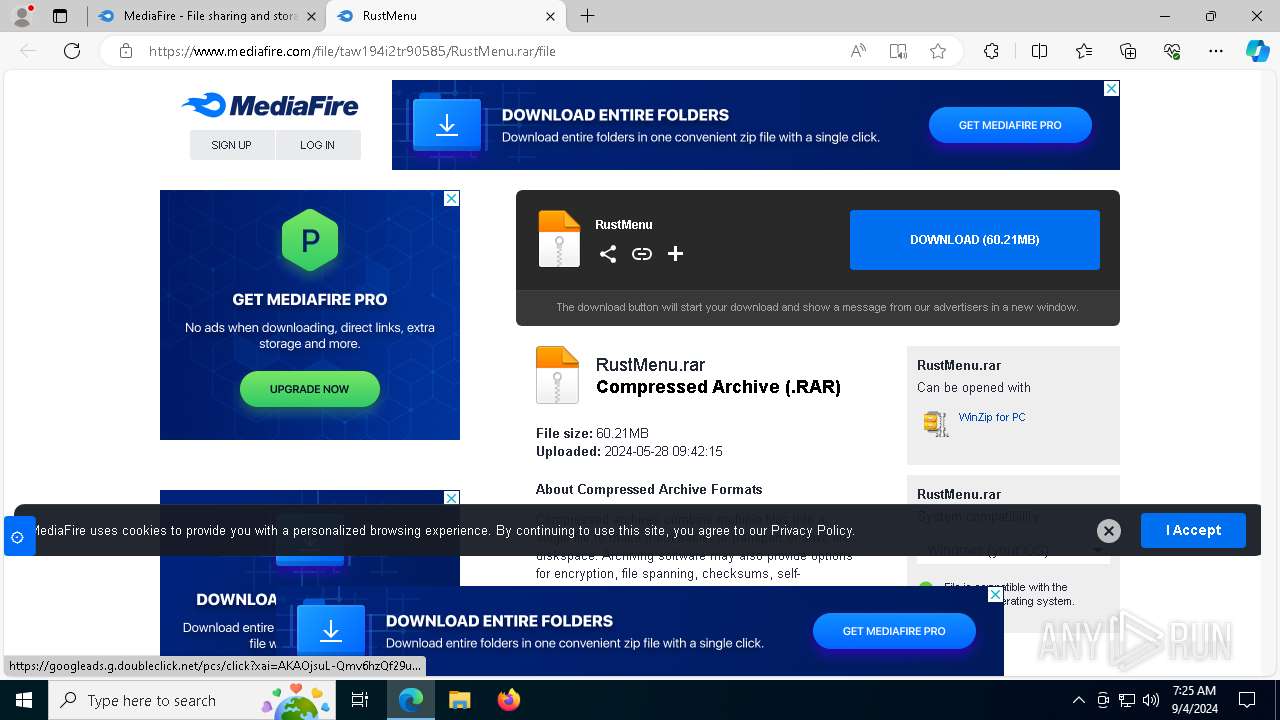Click GET MEDIAFIRE PRO in top banner
Viewport: 1280px width, 720px height.
pos(1010,125)
